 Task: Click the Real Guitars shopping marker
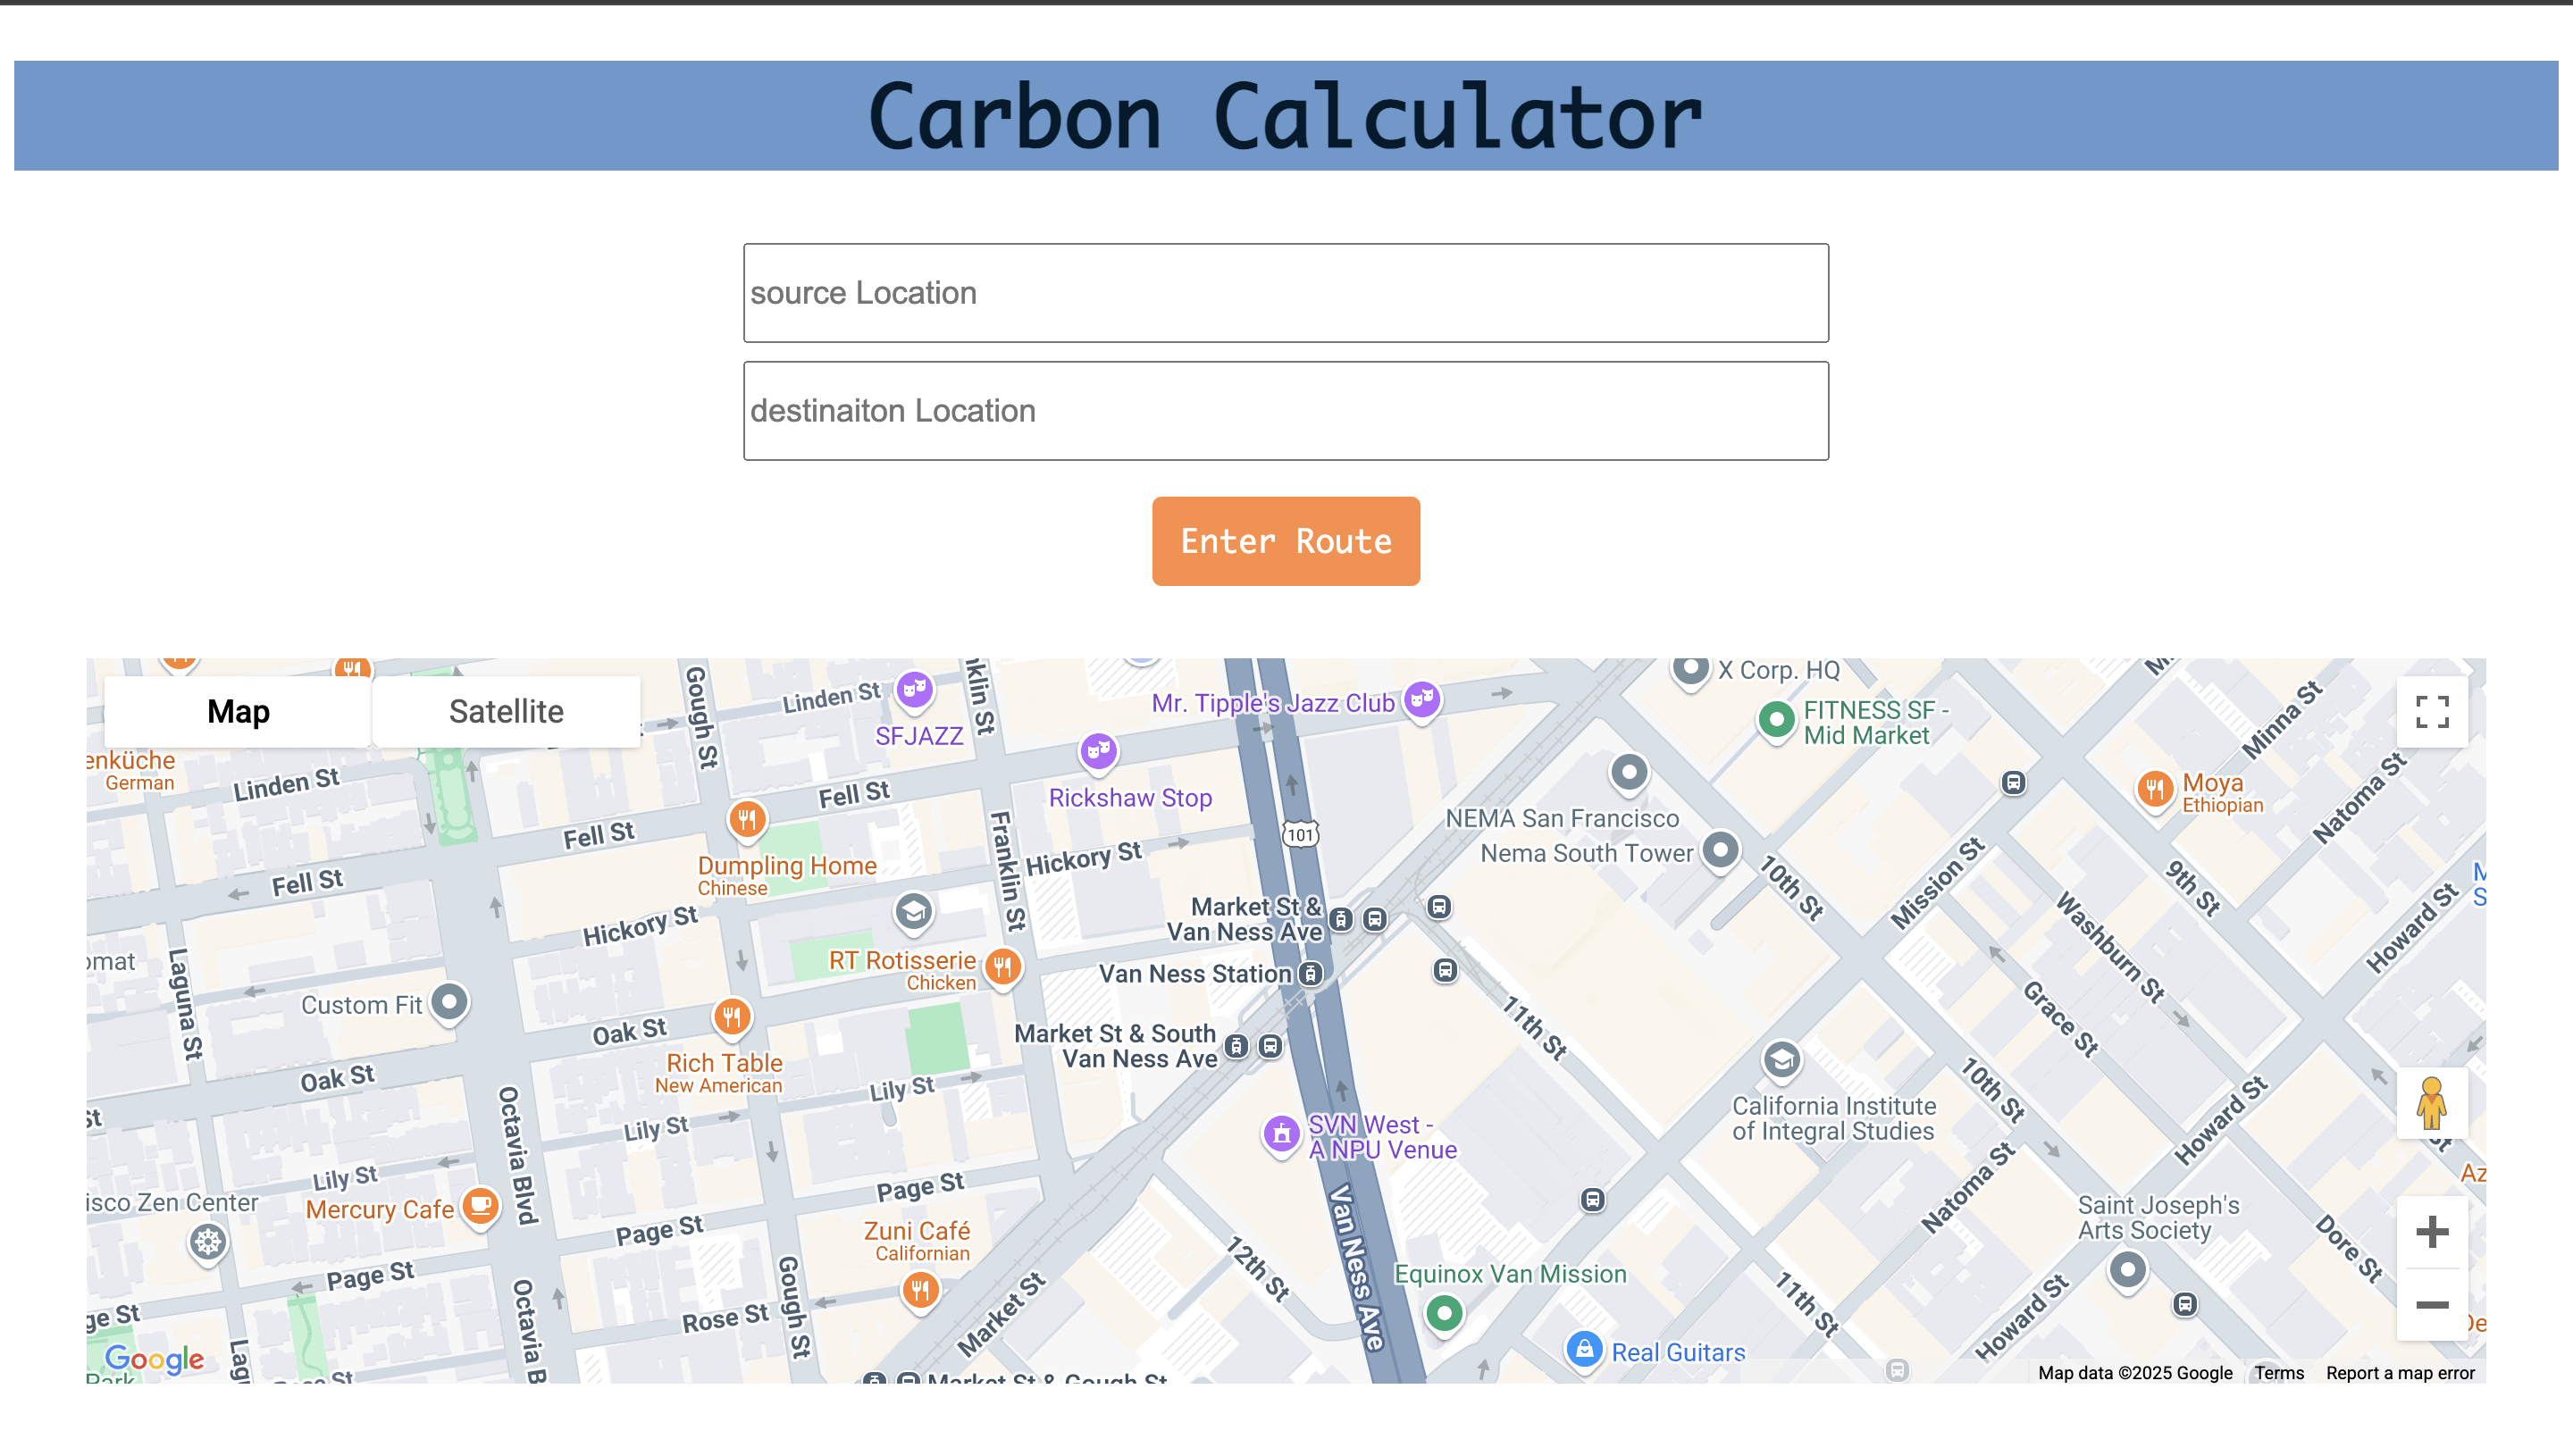click(1584, 1350)
